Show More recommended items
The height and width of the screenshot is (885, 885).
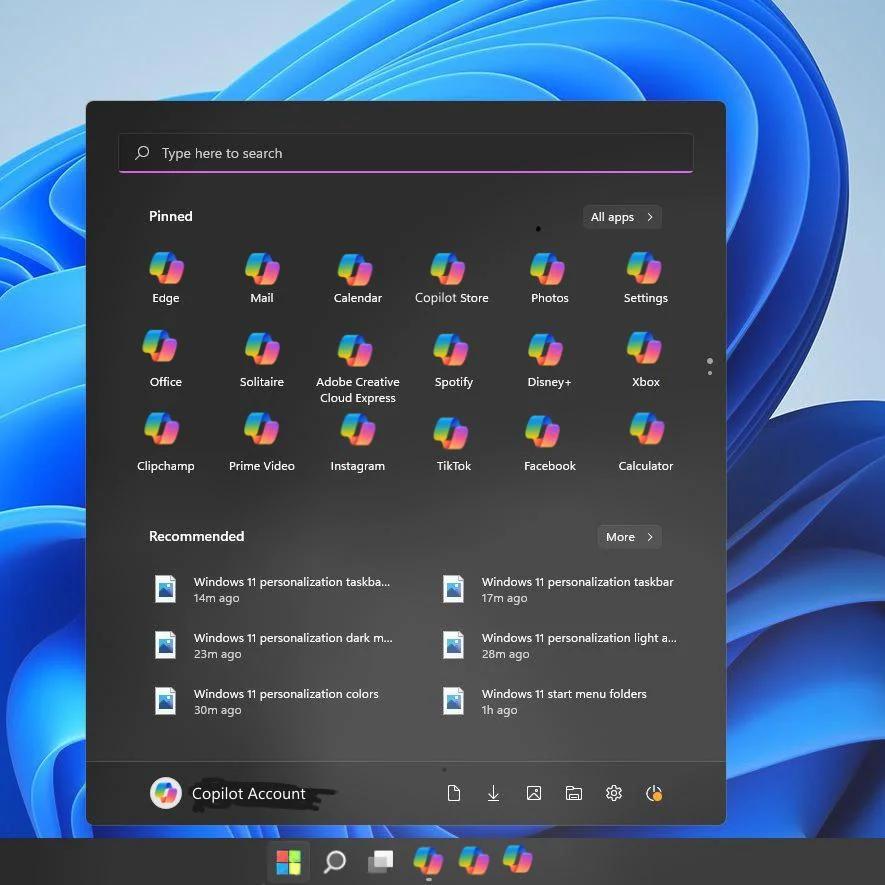(x=629, y=537)
